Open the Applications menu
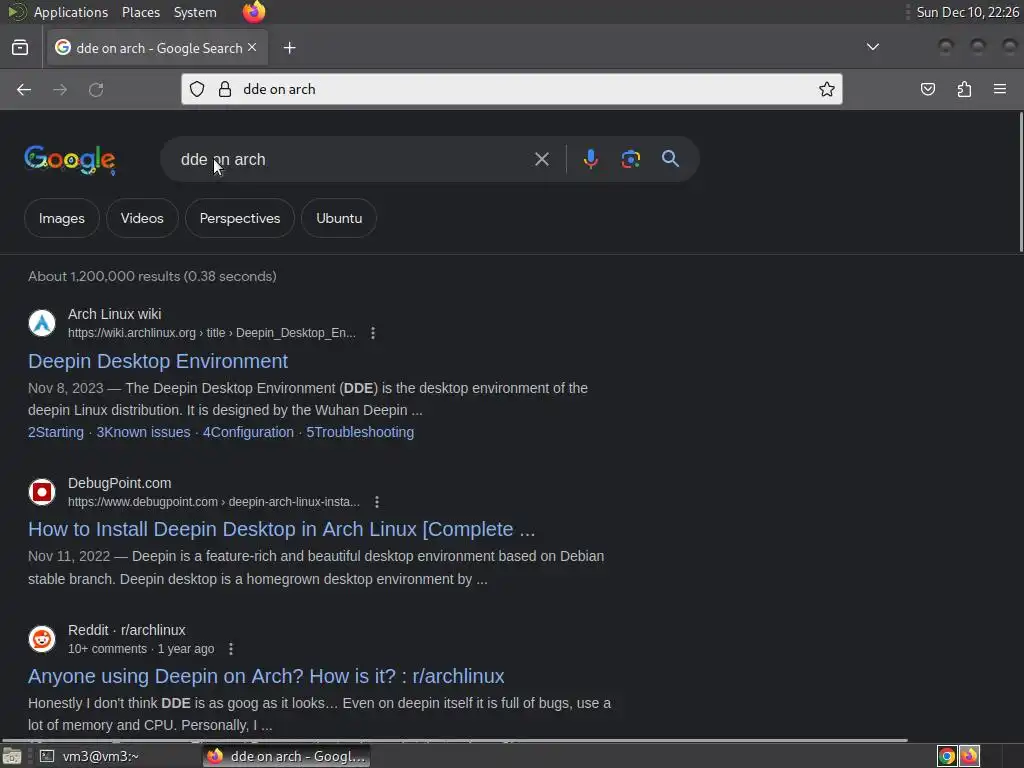This screenshot has height=768, width=1024. click(x=71, y=12)
